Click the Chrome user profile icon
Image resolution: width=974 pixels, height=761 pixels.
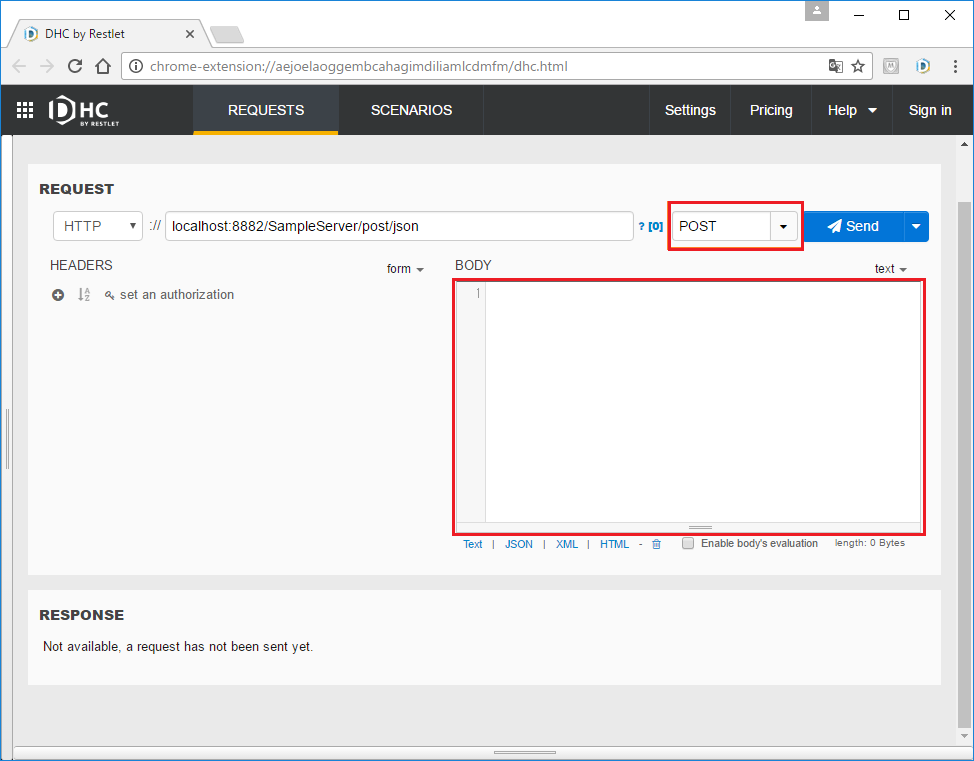click(817, 11)
